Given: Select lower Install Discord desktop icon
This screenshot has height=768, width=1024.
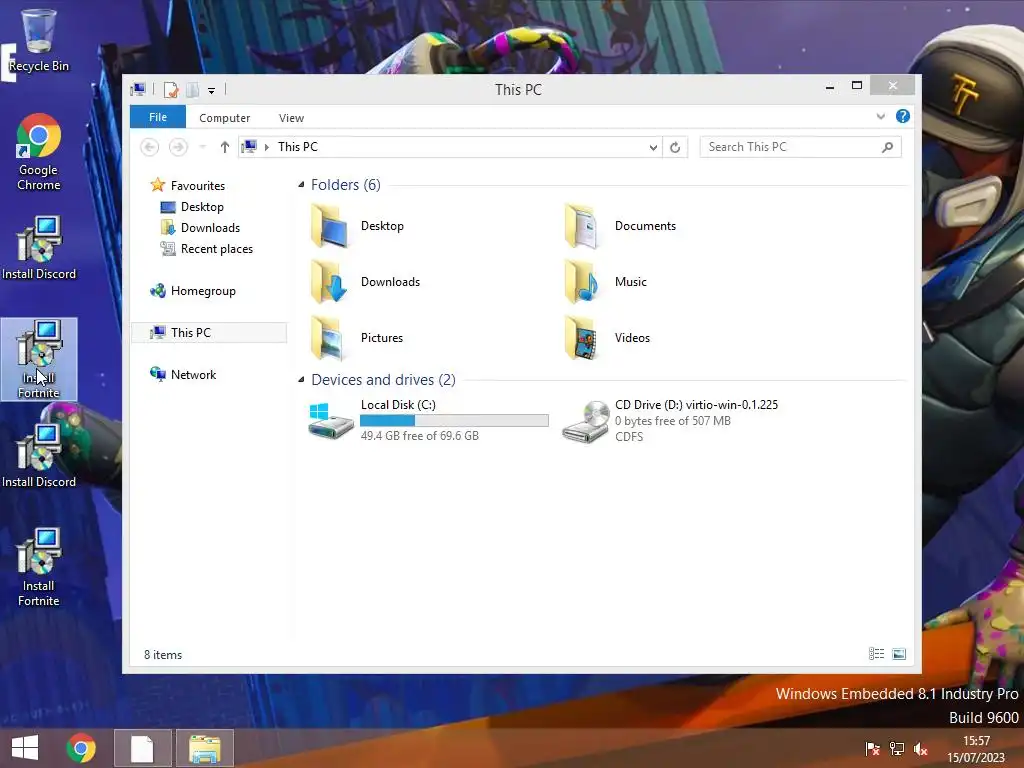Looking at the screenshot, I should click(39, 456).
